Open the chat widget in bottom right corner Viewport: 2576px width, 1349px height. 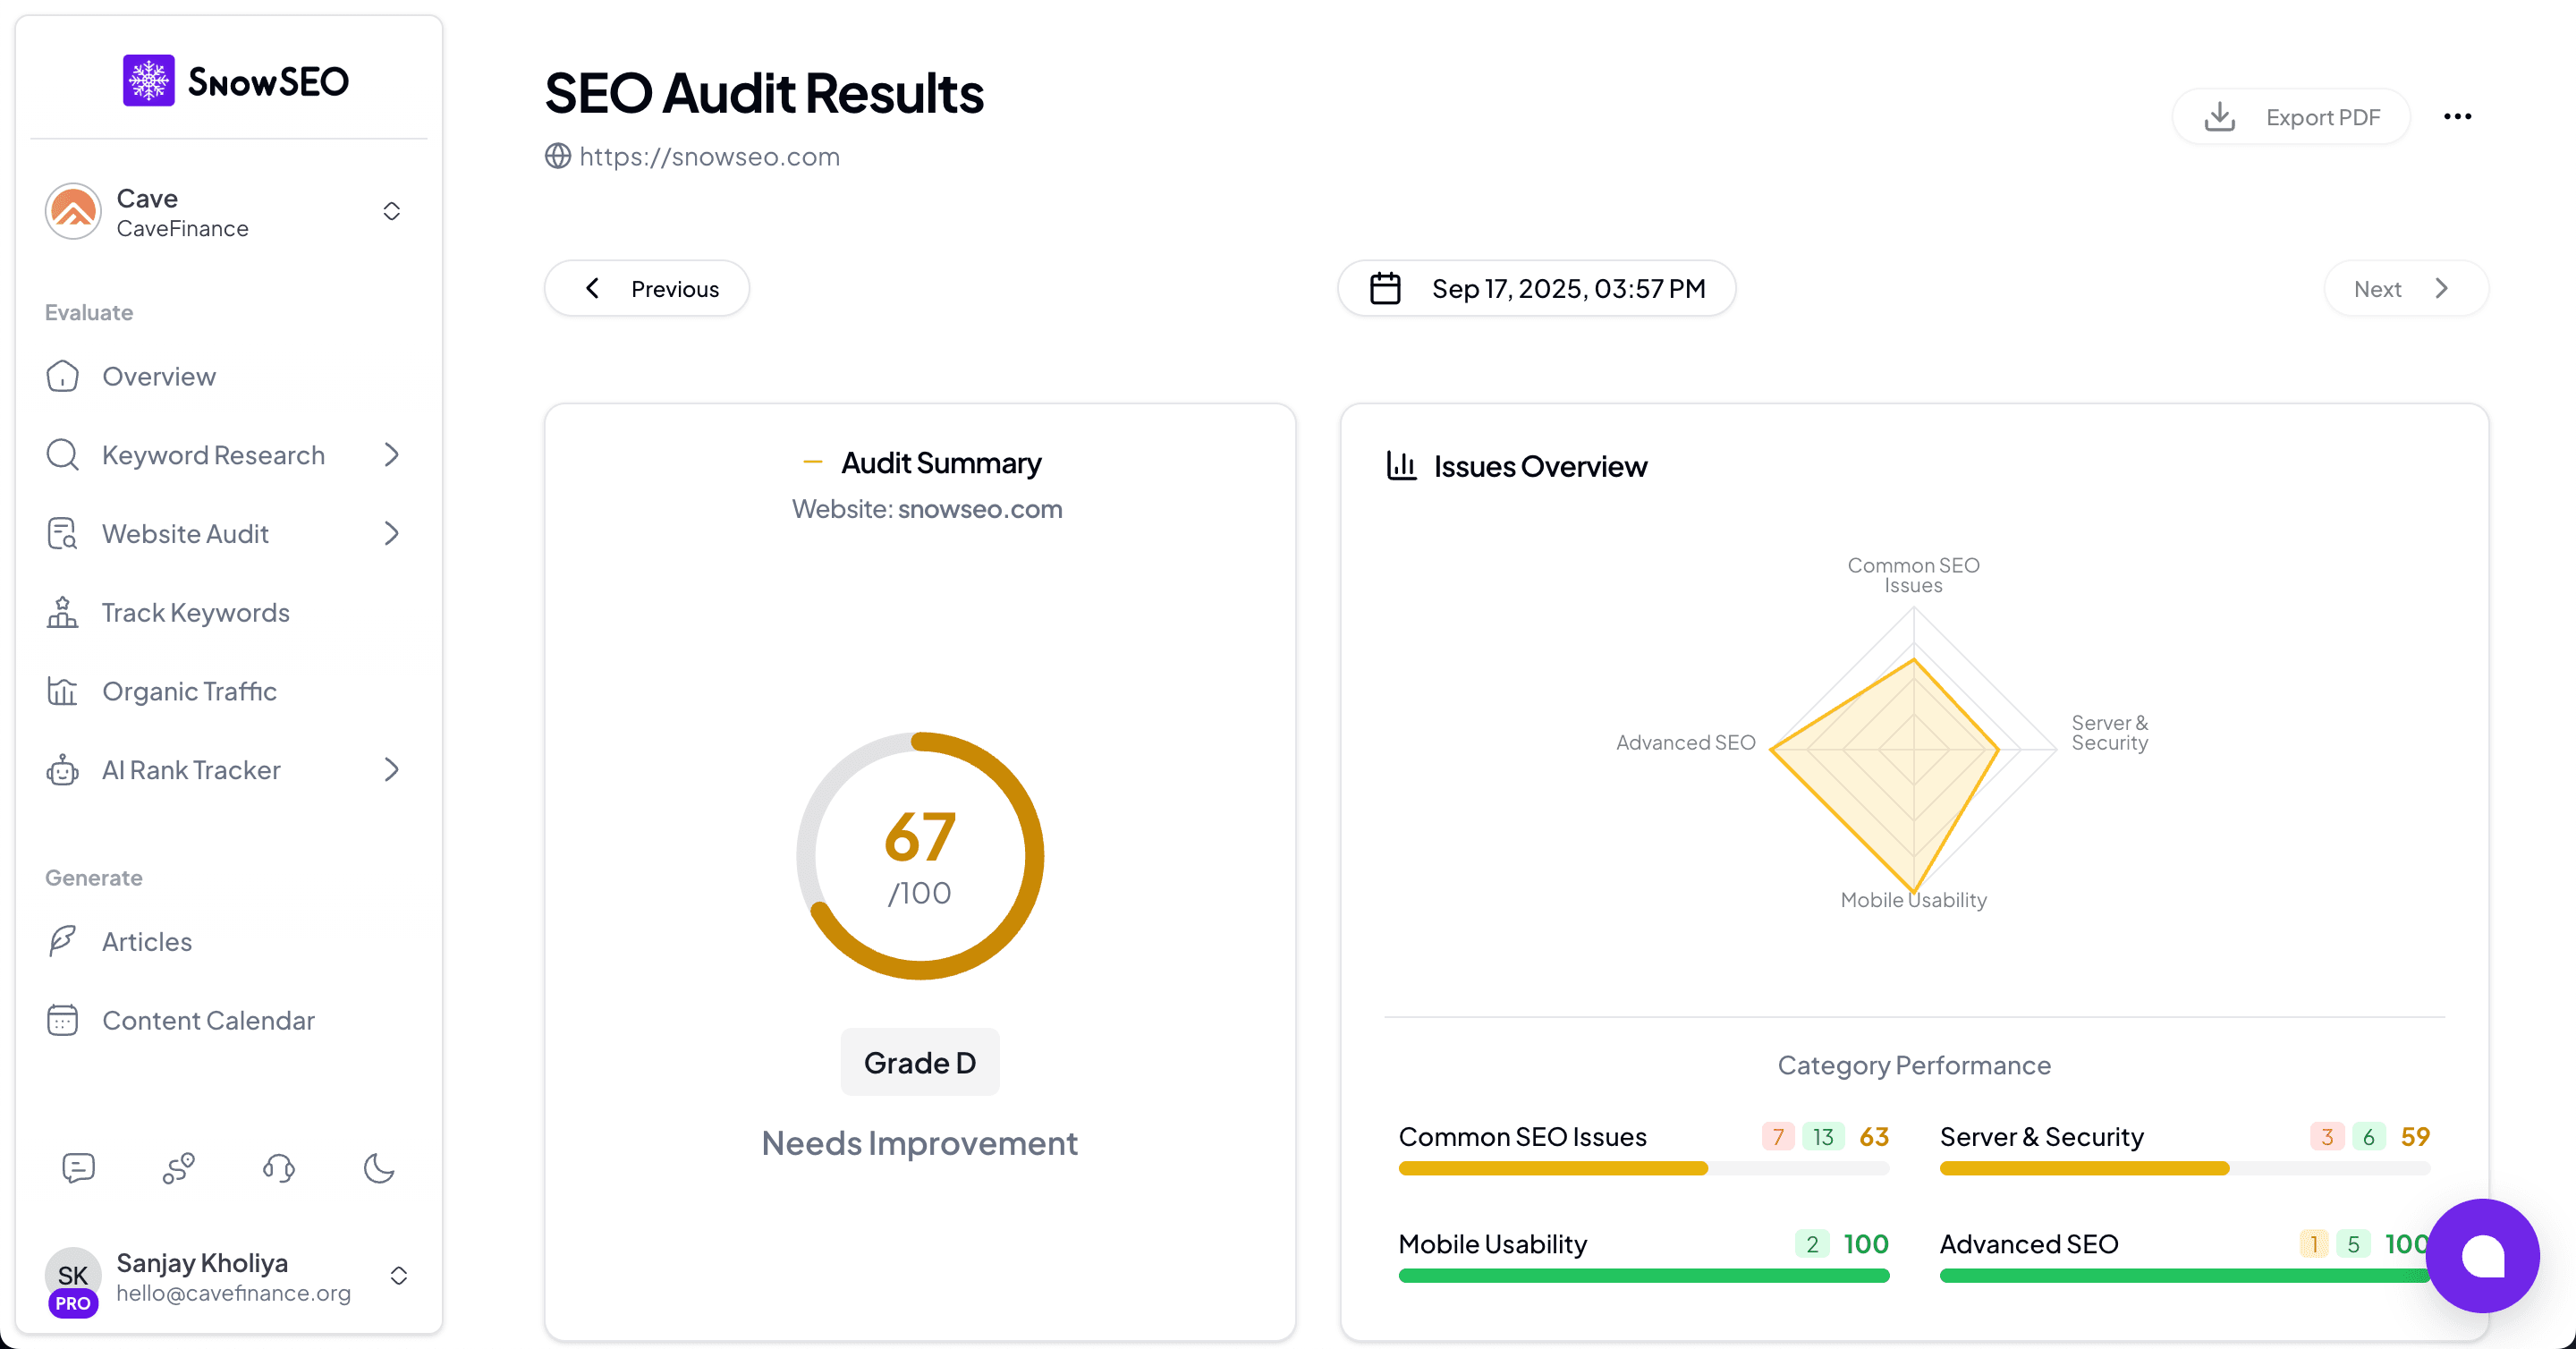pos(2483,1255)
